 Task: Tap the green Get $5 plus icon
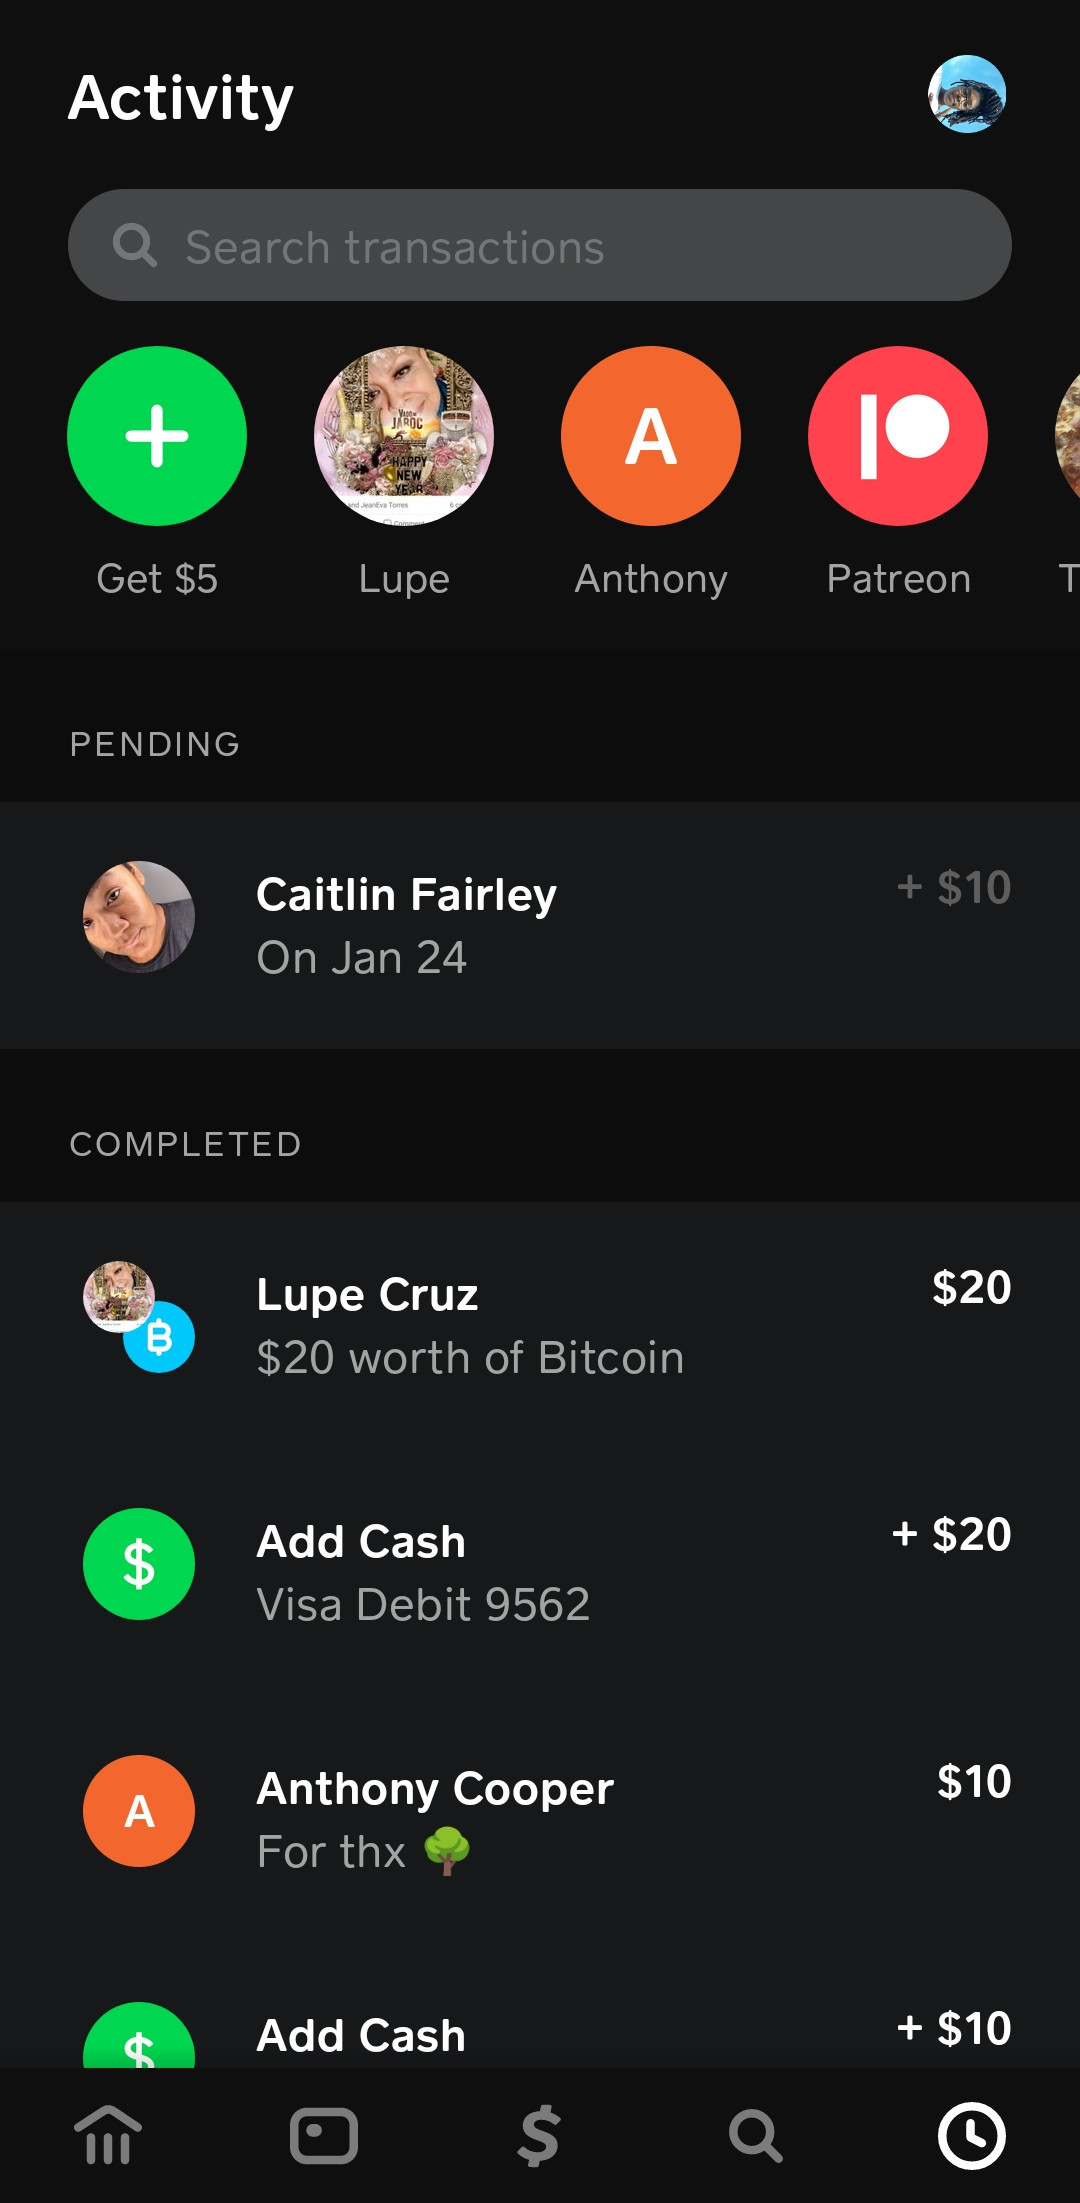[x=157, y=436]
